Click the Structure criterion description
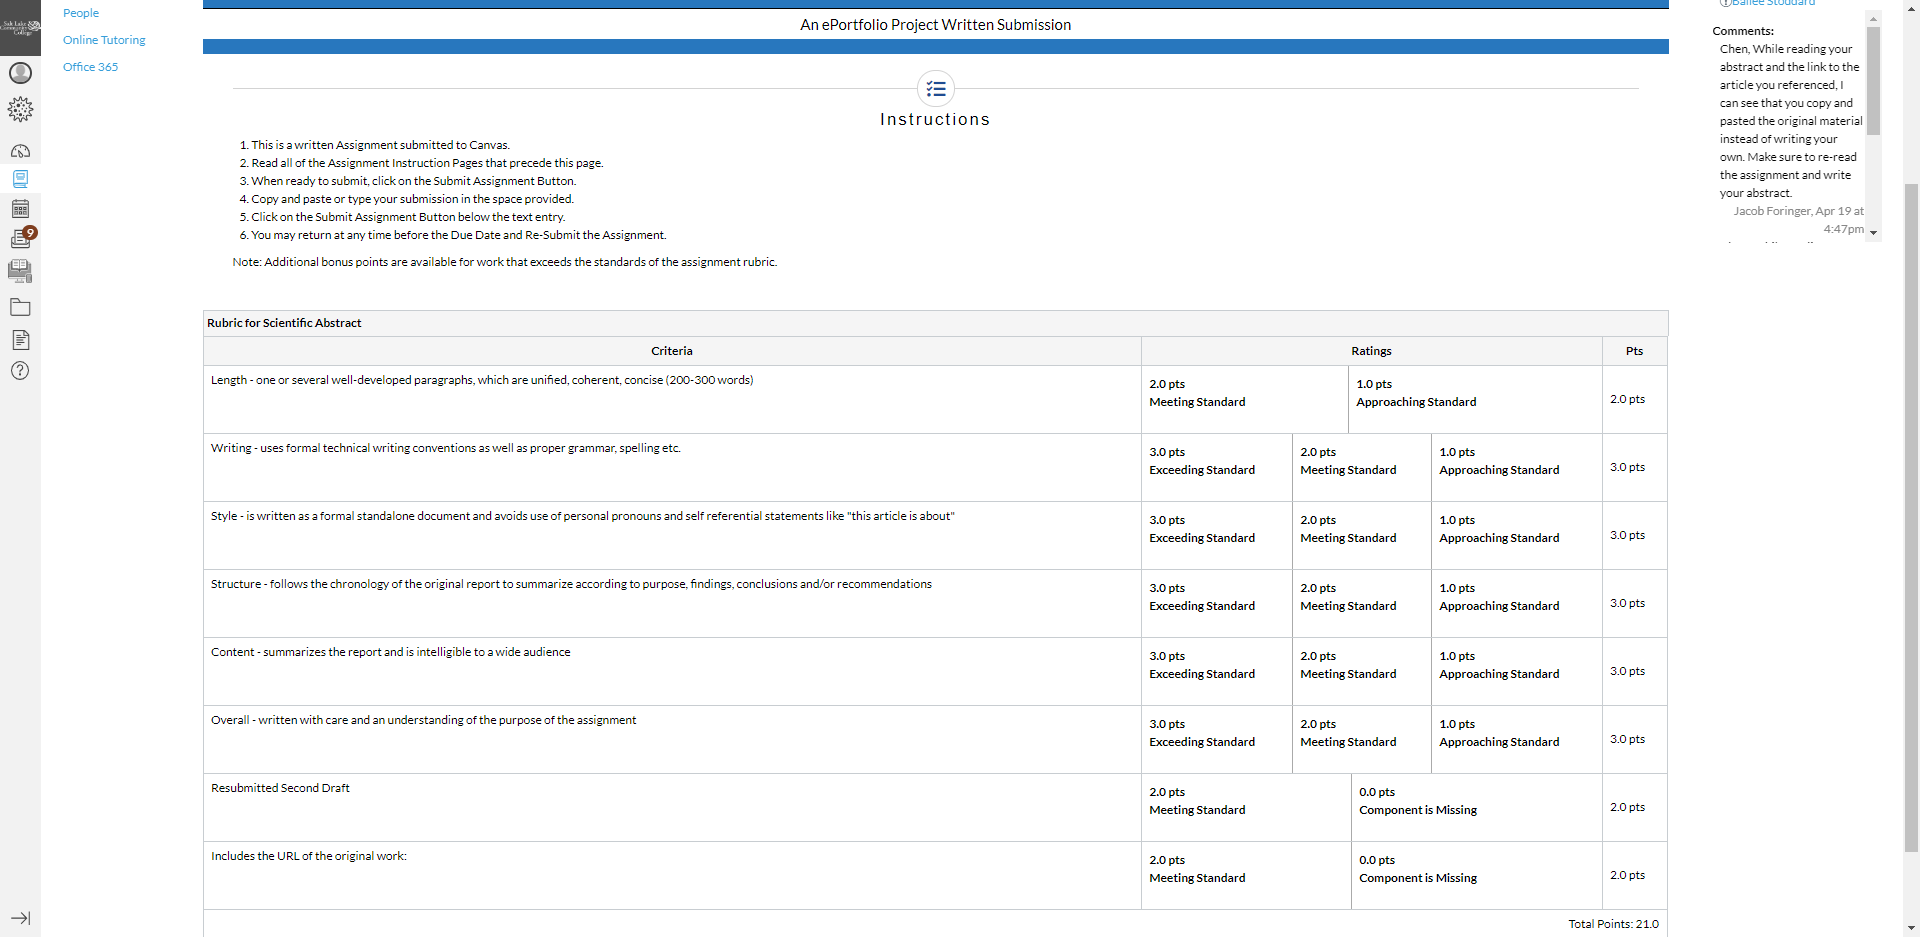Image resolution: width=1920 pixels, height=937 pixels. 571,584
